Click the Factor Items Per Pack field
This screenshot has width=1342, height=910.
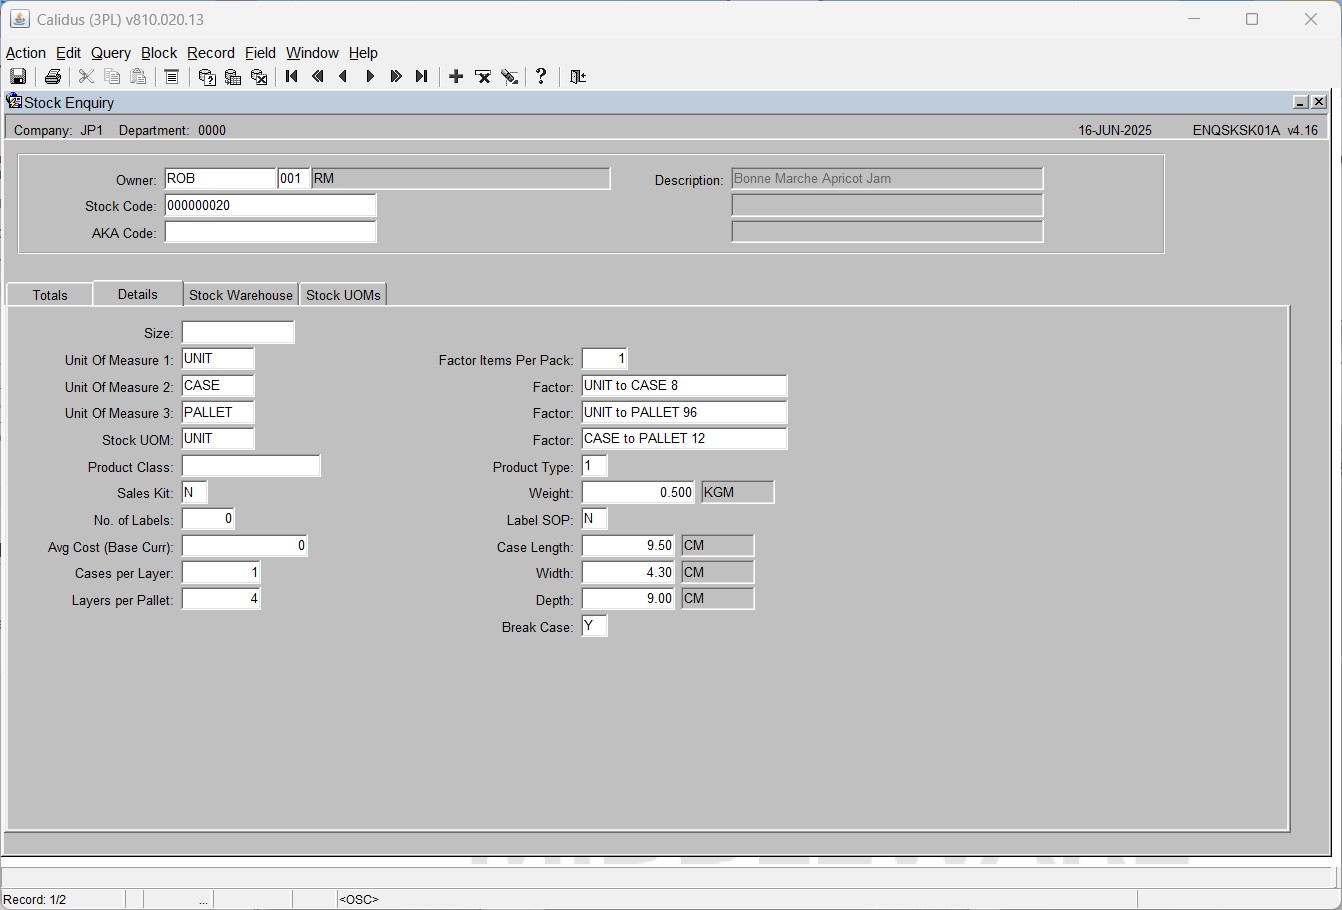click(x=605, y=359)
